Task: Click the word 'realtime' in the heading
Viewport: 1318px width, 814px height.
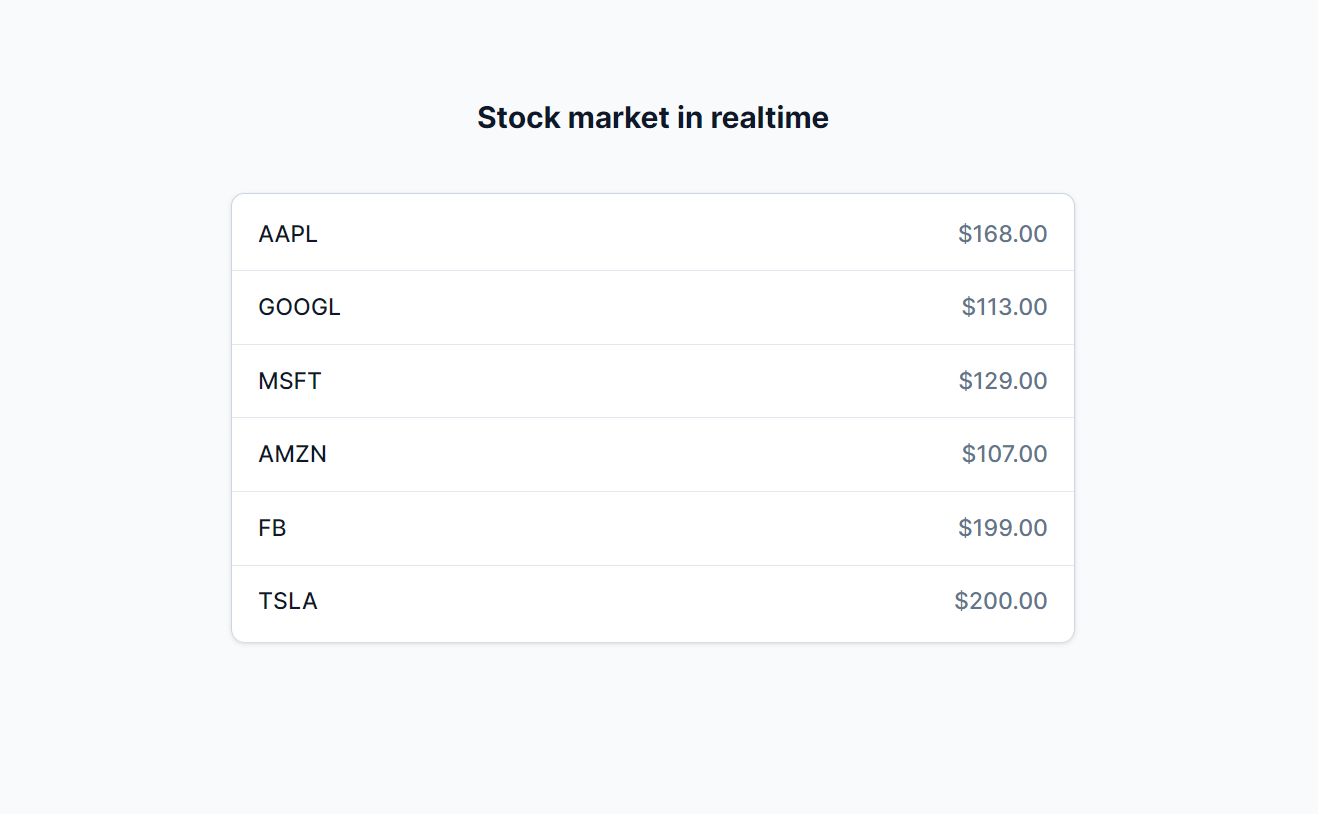Action: [769, 118]
